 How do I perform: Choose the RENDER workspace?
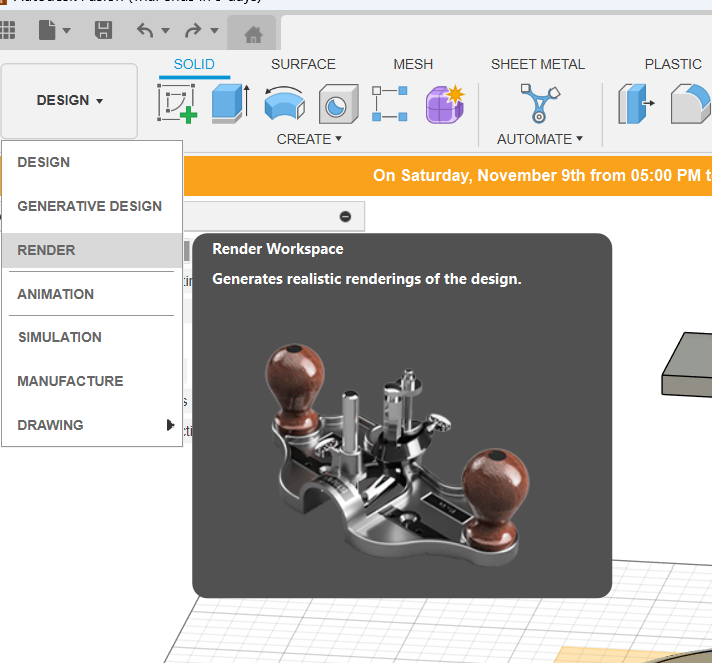pos(92,250)
